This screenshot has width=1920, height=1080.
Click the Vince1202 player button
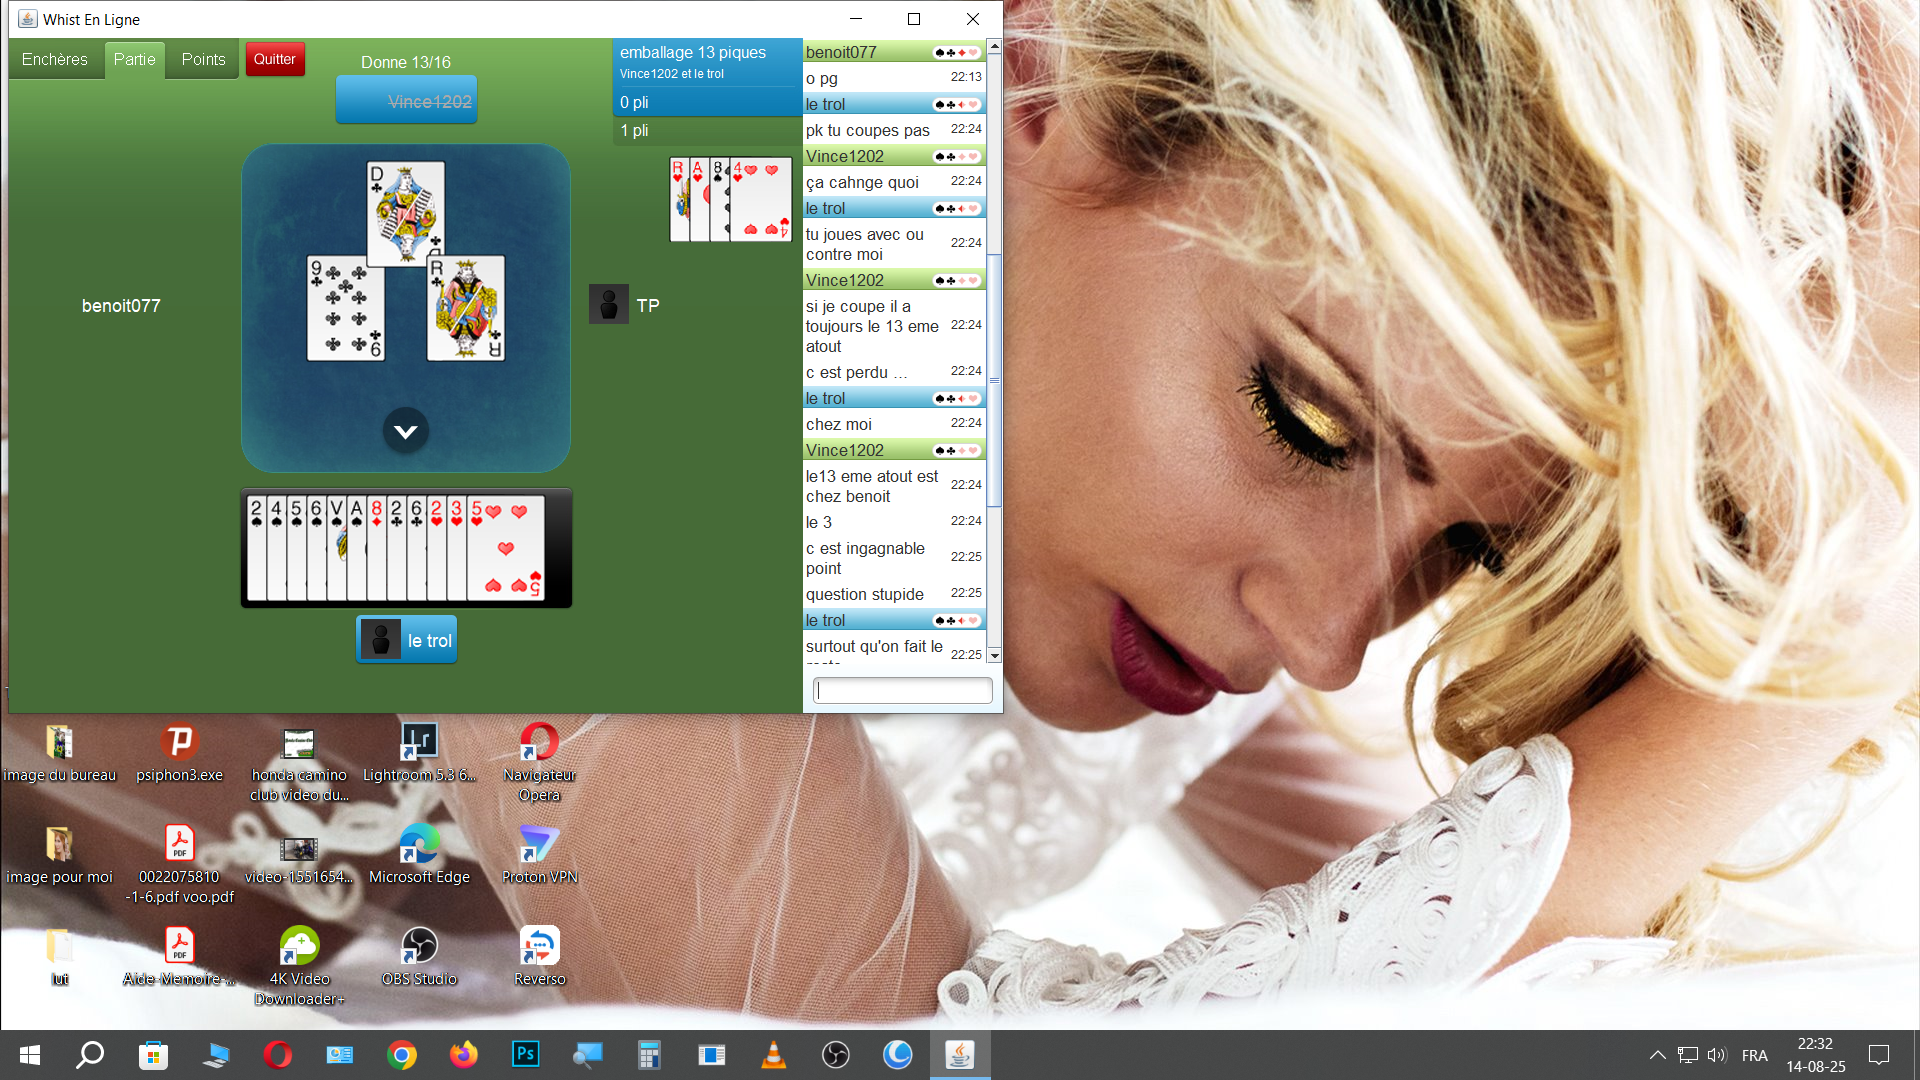point(406,101)
